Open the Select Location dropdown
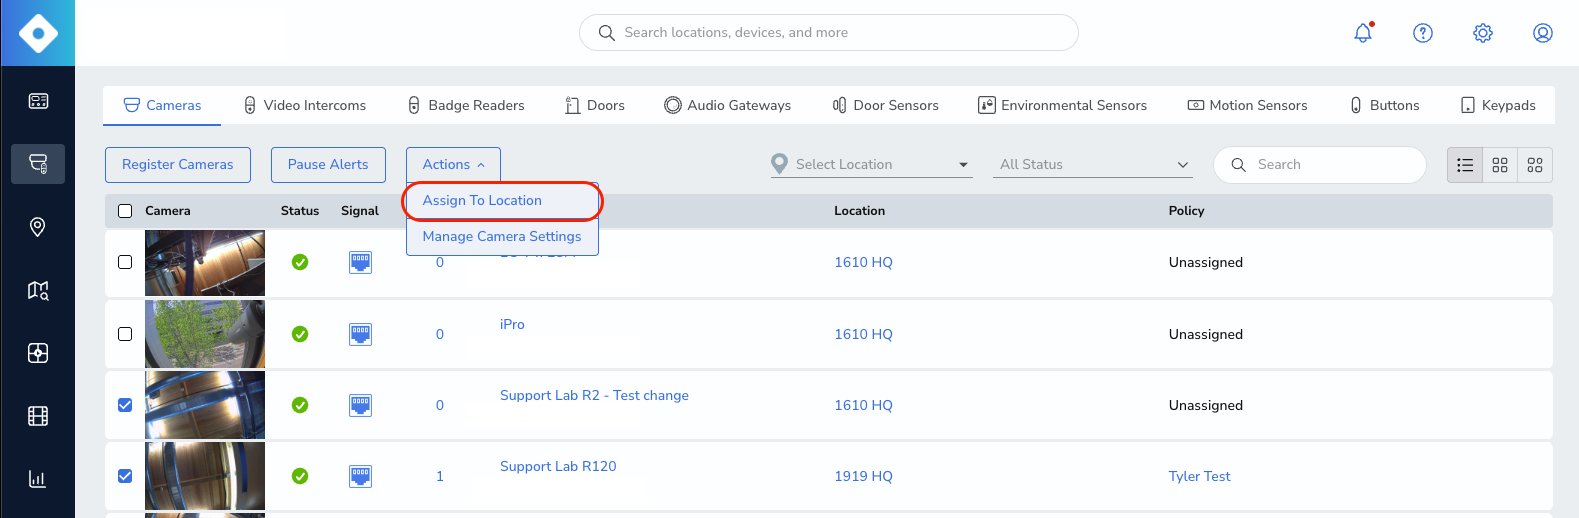Image resolution: width=1579 pixels, height=518 pixels. (x=871, y=164)
